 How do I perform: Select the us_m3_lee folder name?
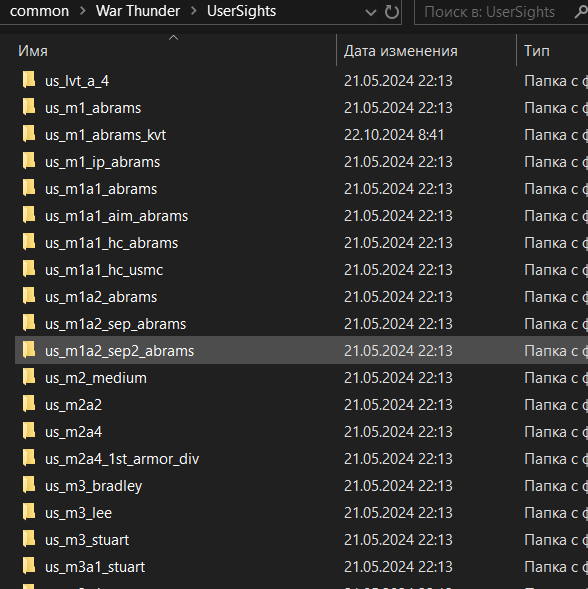[x=79, y=513]
